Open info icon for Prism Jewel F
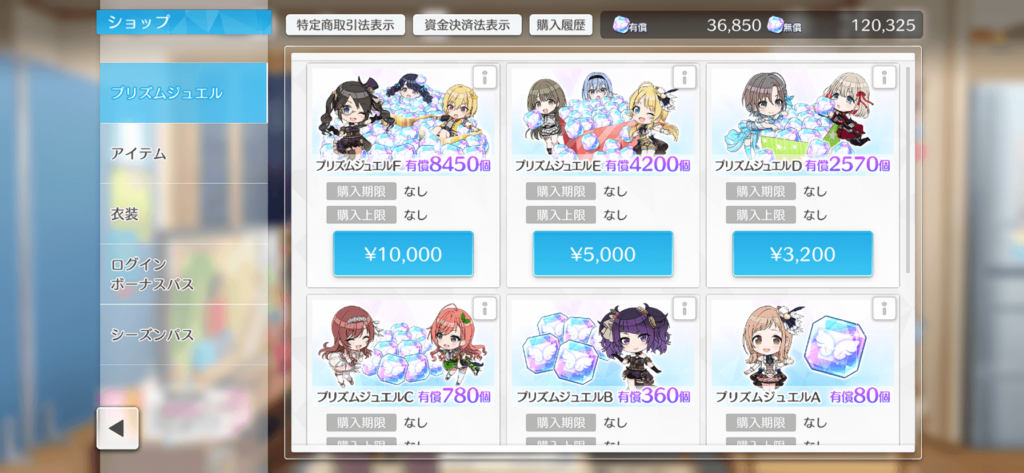1024x473 pixels. pyautogui.click(x=484, y=78)
